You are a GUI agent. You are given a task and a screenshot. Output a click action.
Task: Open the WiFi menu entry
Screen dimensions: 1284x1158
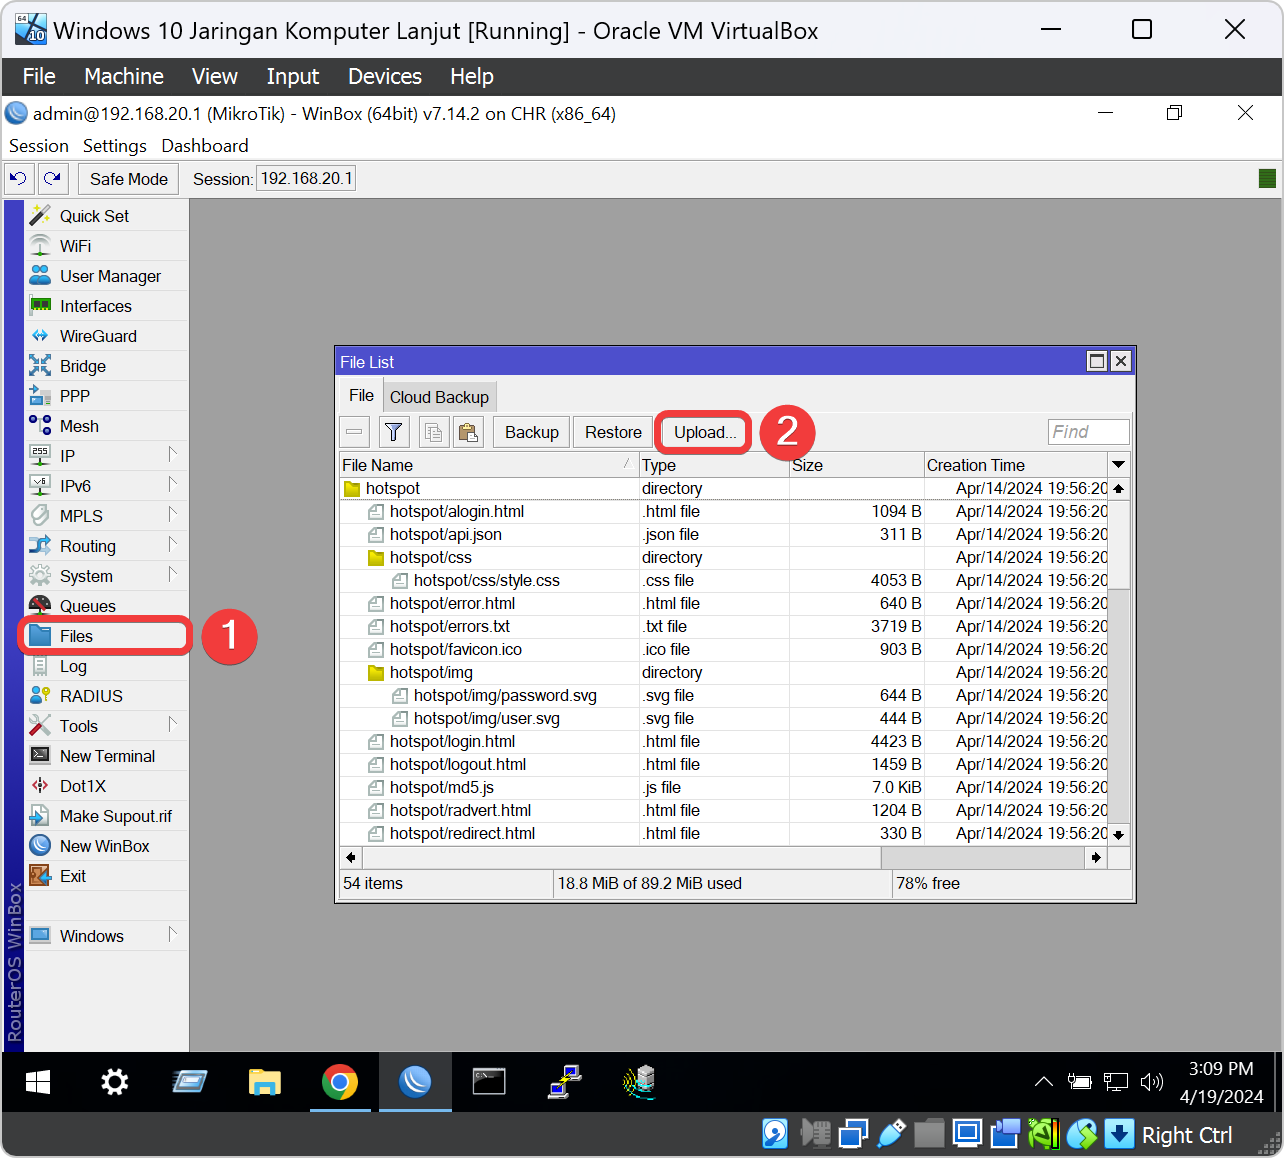[x=106, y=246]
